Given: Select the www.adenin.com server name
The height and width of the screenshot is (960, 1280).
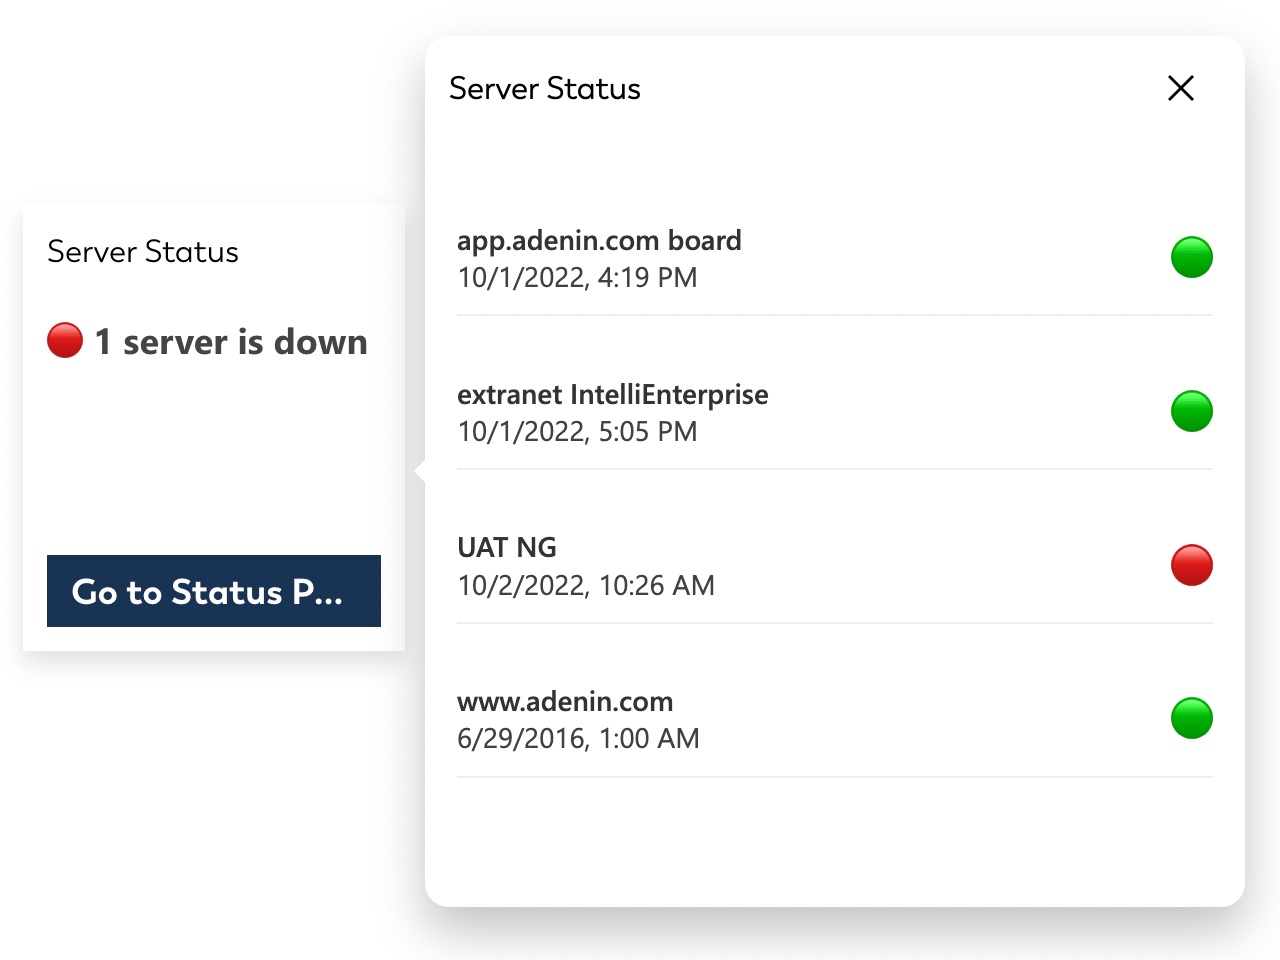Looking at the screenshot, I should [565, 702].
